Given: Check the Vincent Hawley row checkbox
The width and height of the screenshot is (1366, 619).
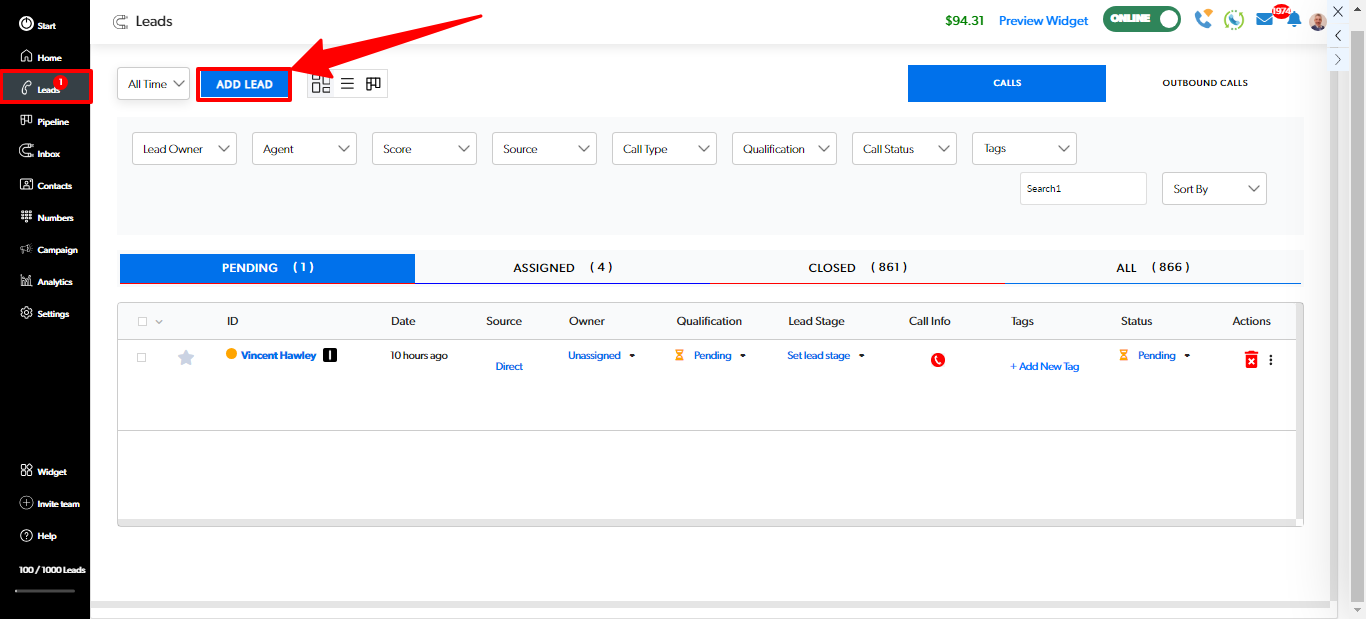Looking at the screenshot, I should [x=141, y=357].
